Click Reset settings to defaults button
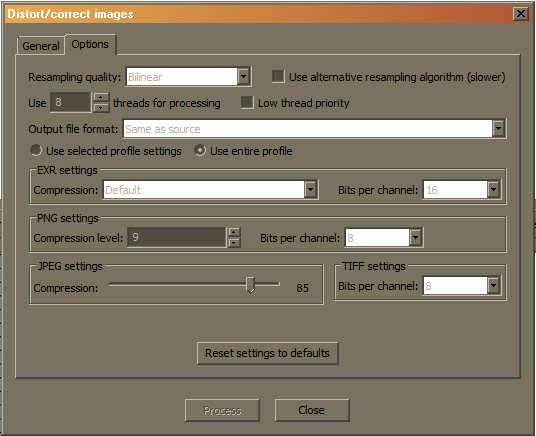The width and height of the screenshot is (536, 436). tap(268, 353)
